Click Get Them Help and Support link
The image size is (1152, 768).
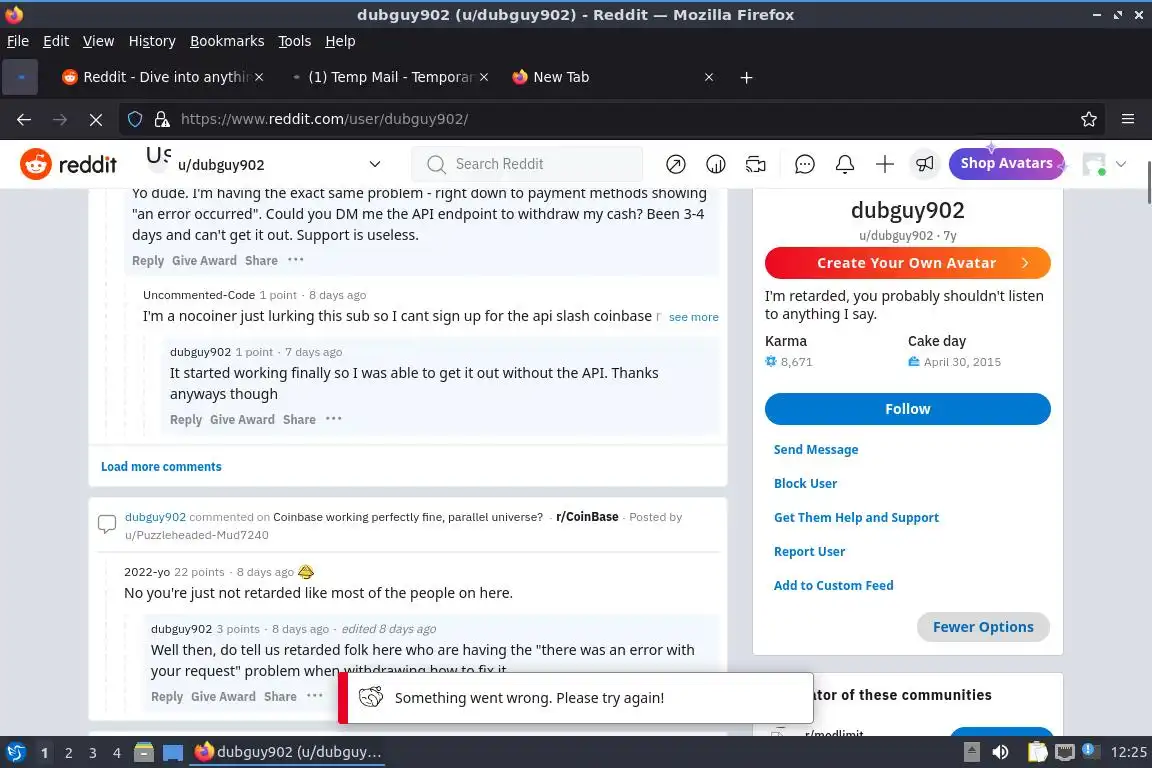click(x=856, y=517)
